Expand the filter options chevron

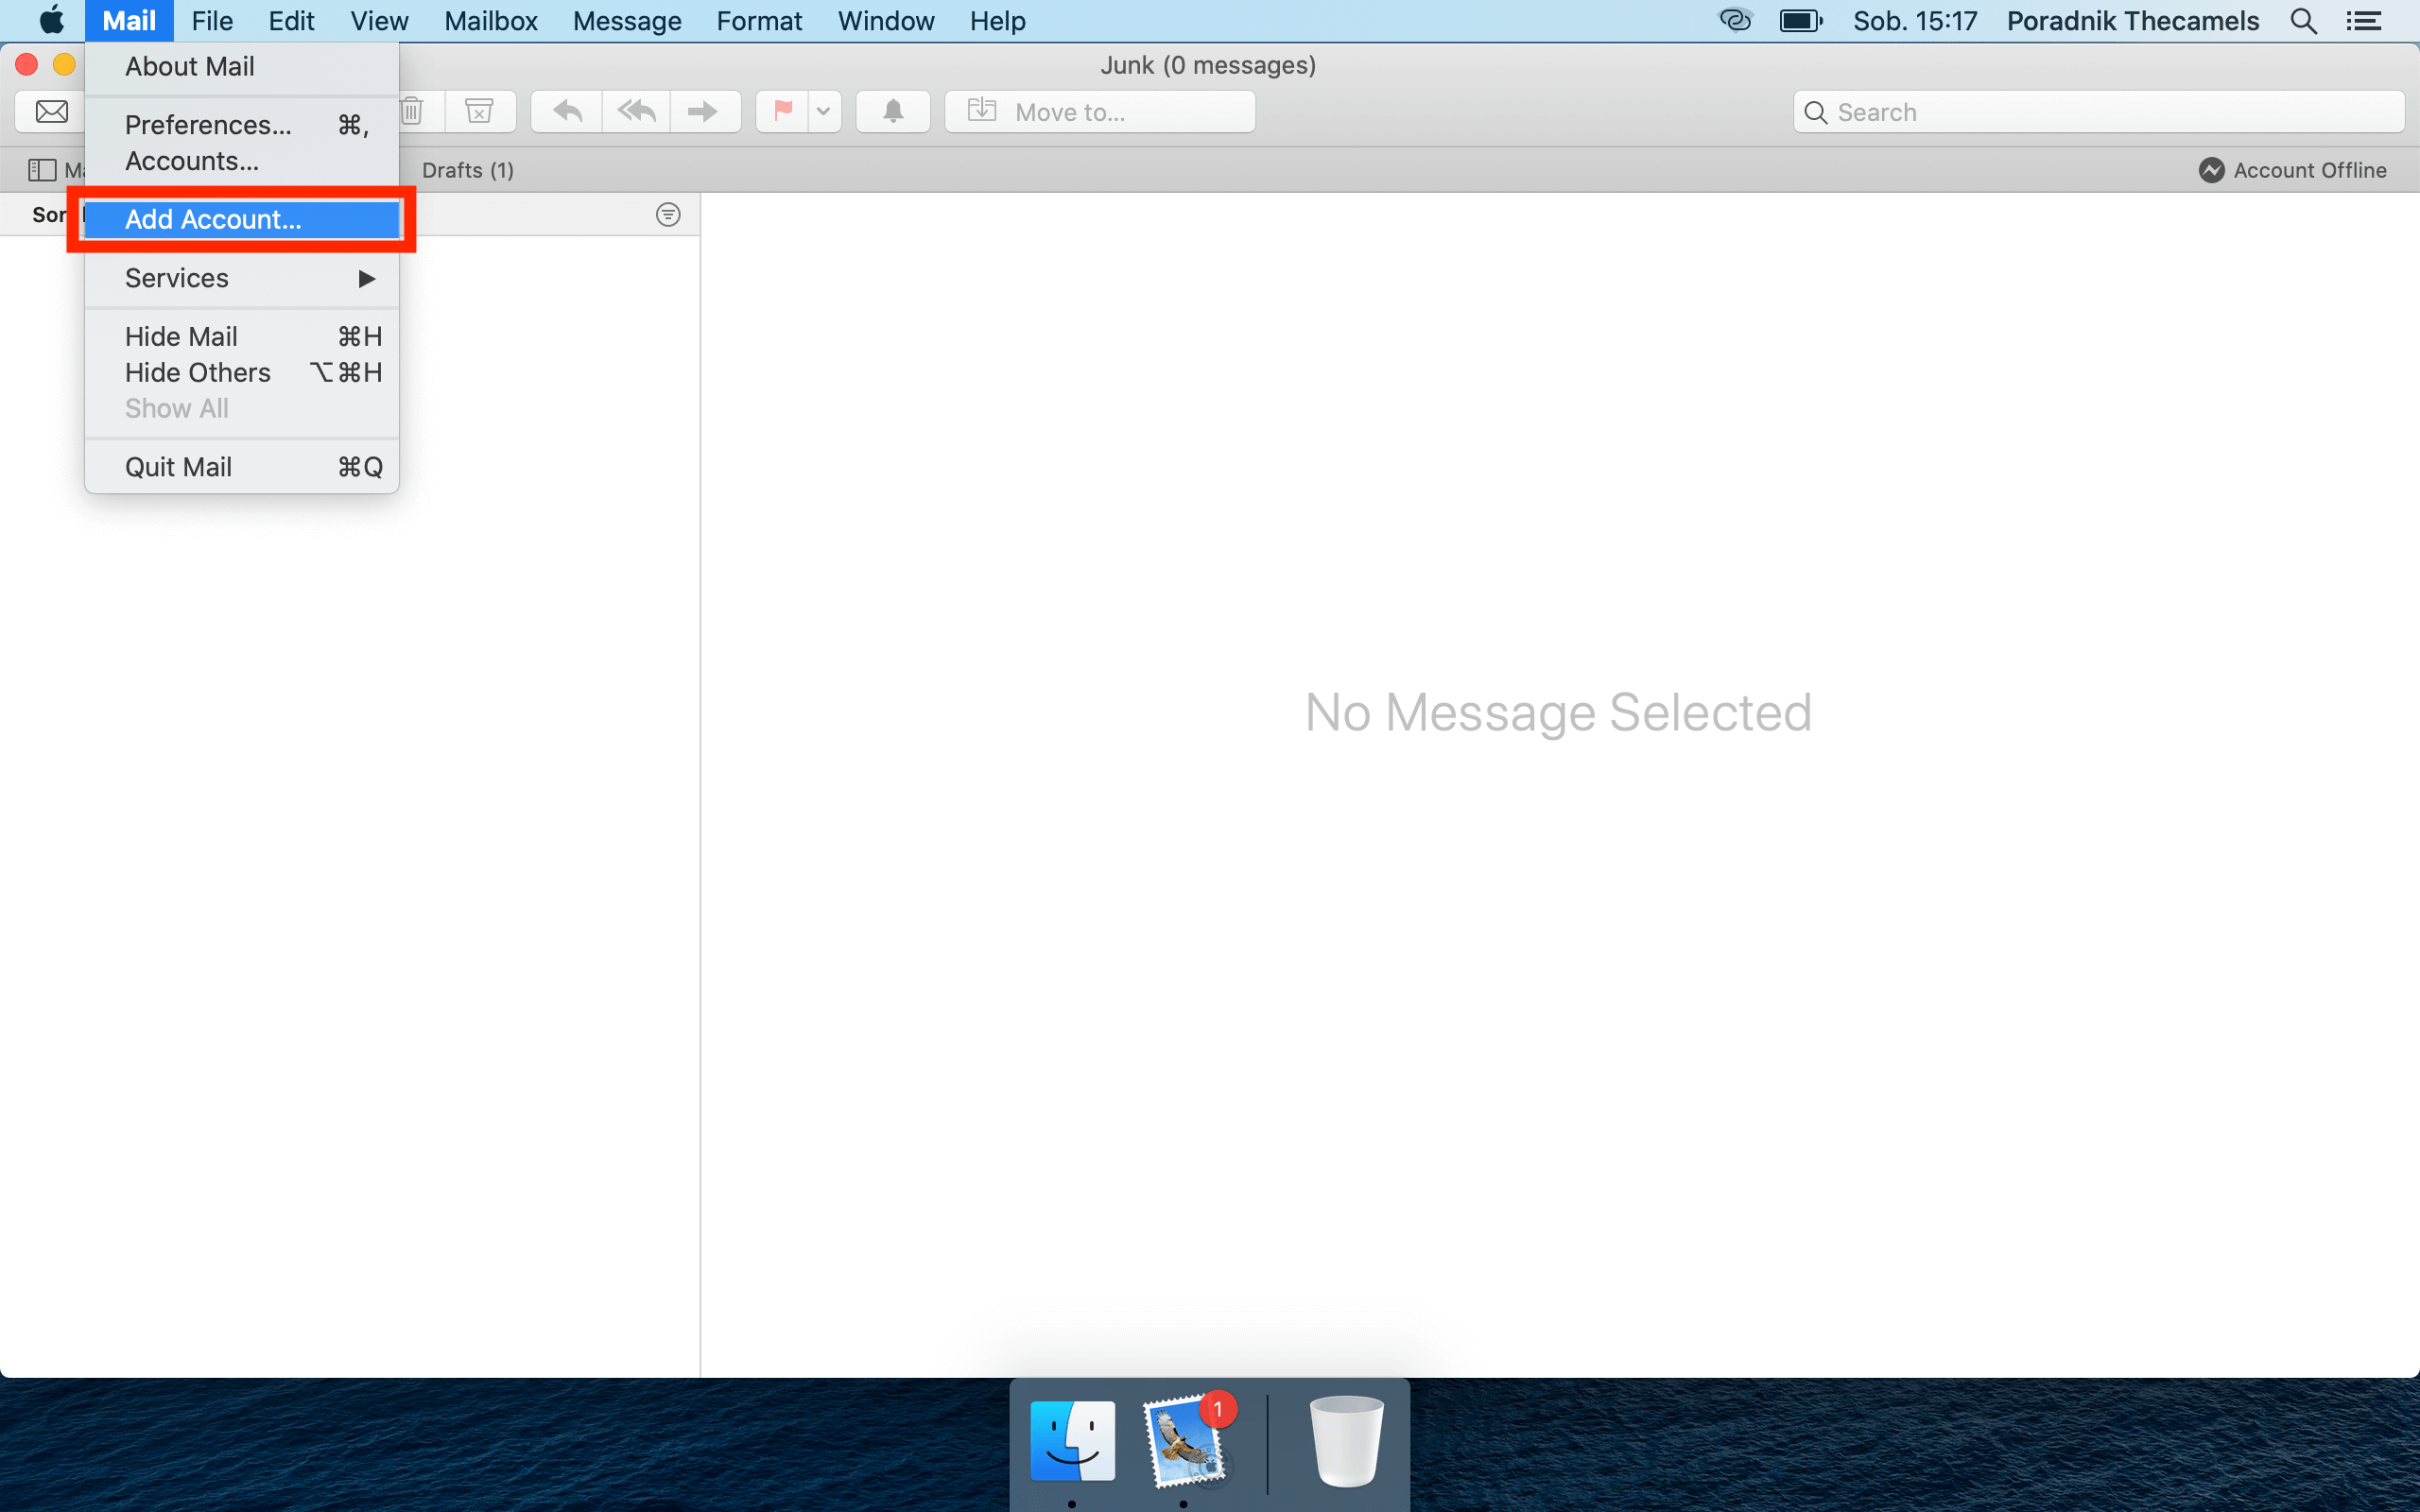[x=667, y=213]
